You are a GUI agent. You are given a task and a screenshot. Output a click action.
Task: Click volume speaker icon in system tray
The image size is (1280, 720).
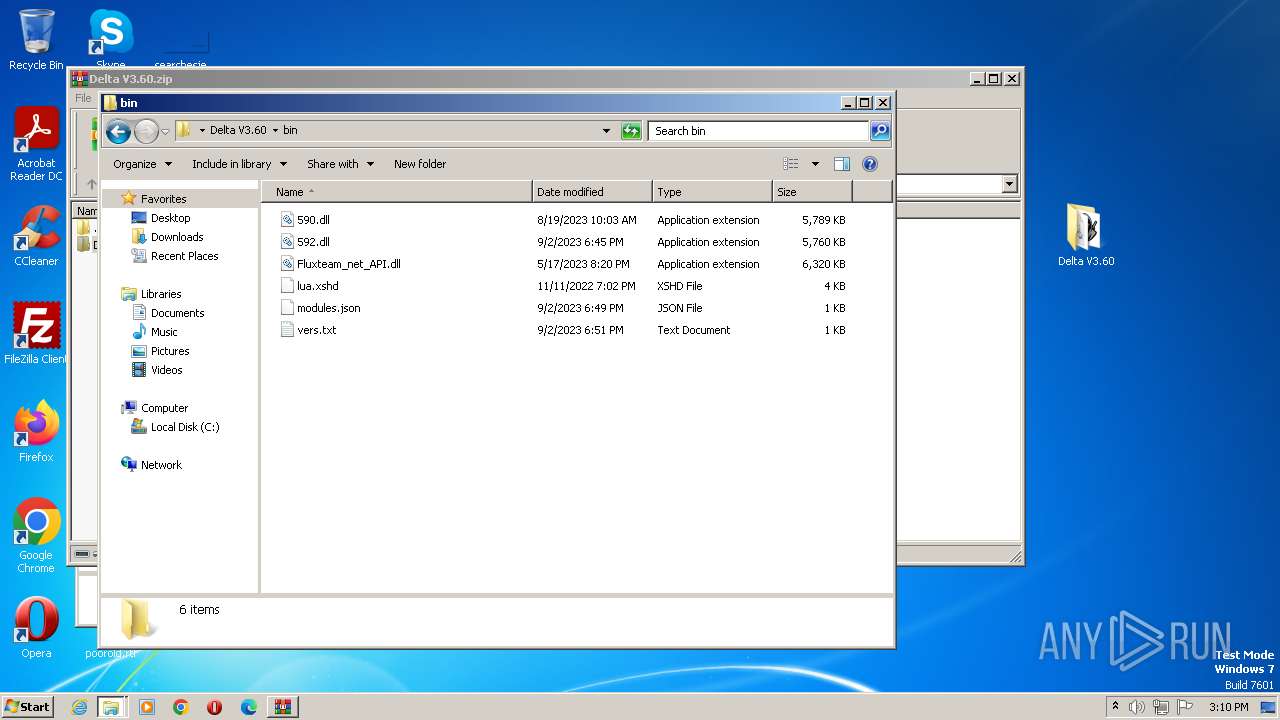point(1137,707)
